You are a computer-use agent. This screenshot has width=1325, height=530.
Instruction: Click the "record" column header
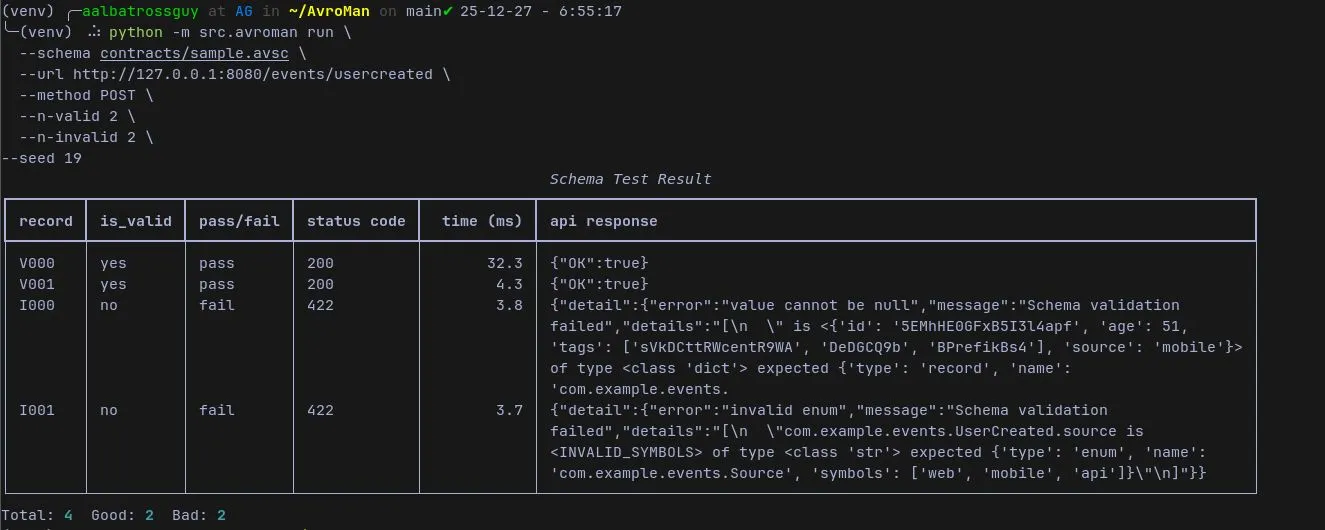click(46, 221)
